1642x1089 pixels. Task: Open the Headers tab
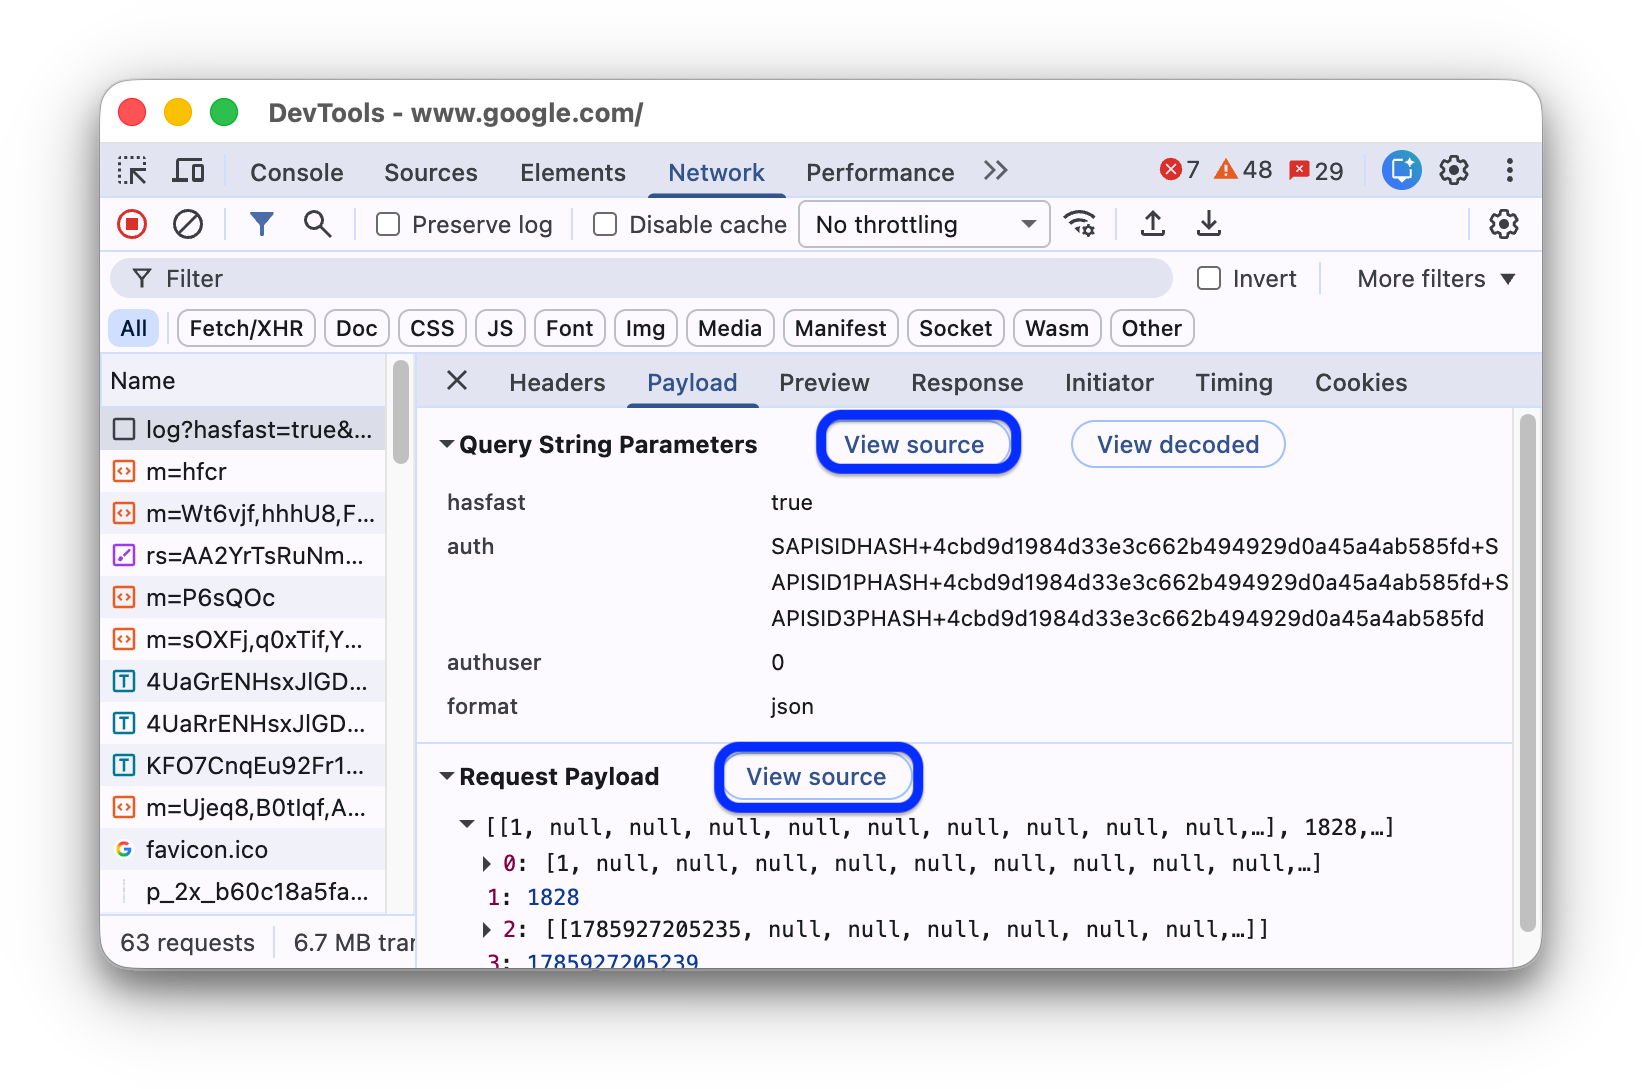557,382
